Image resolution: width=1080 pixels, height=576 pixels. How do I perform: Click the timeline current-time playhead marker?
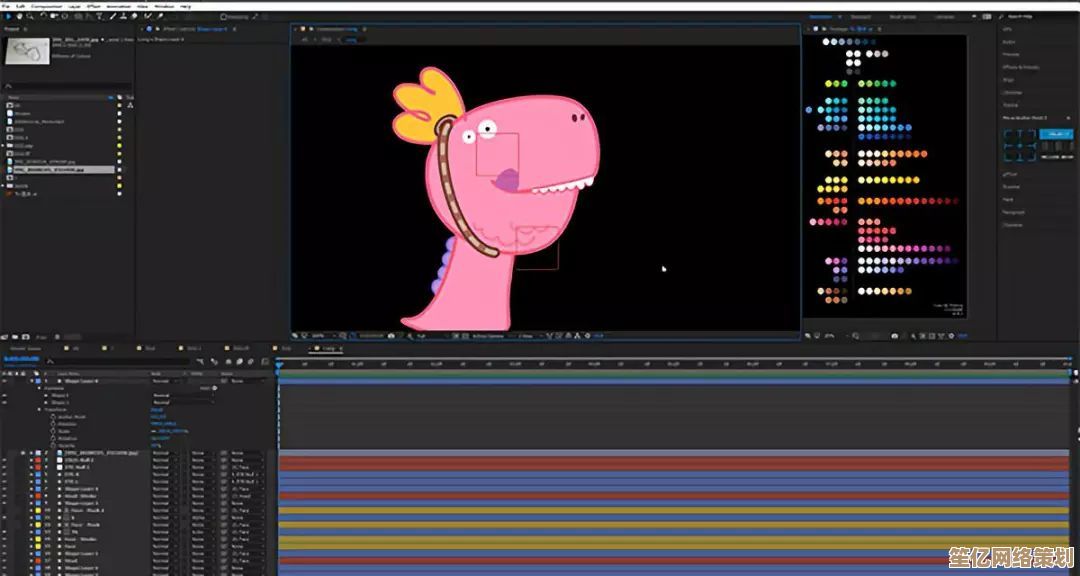pyautogui.click(x=279, y=364)
